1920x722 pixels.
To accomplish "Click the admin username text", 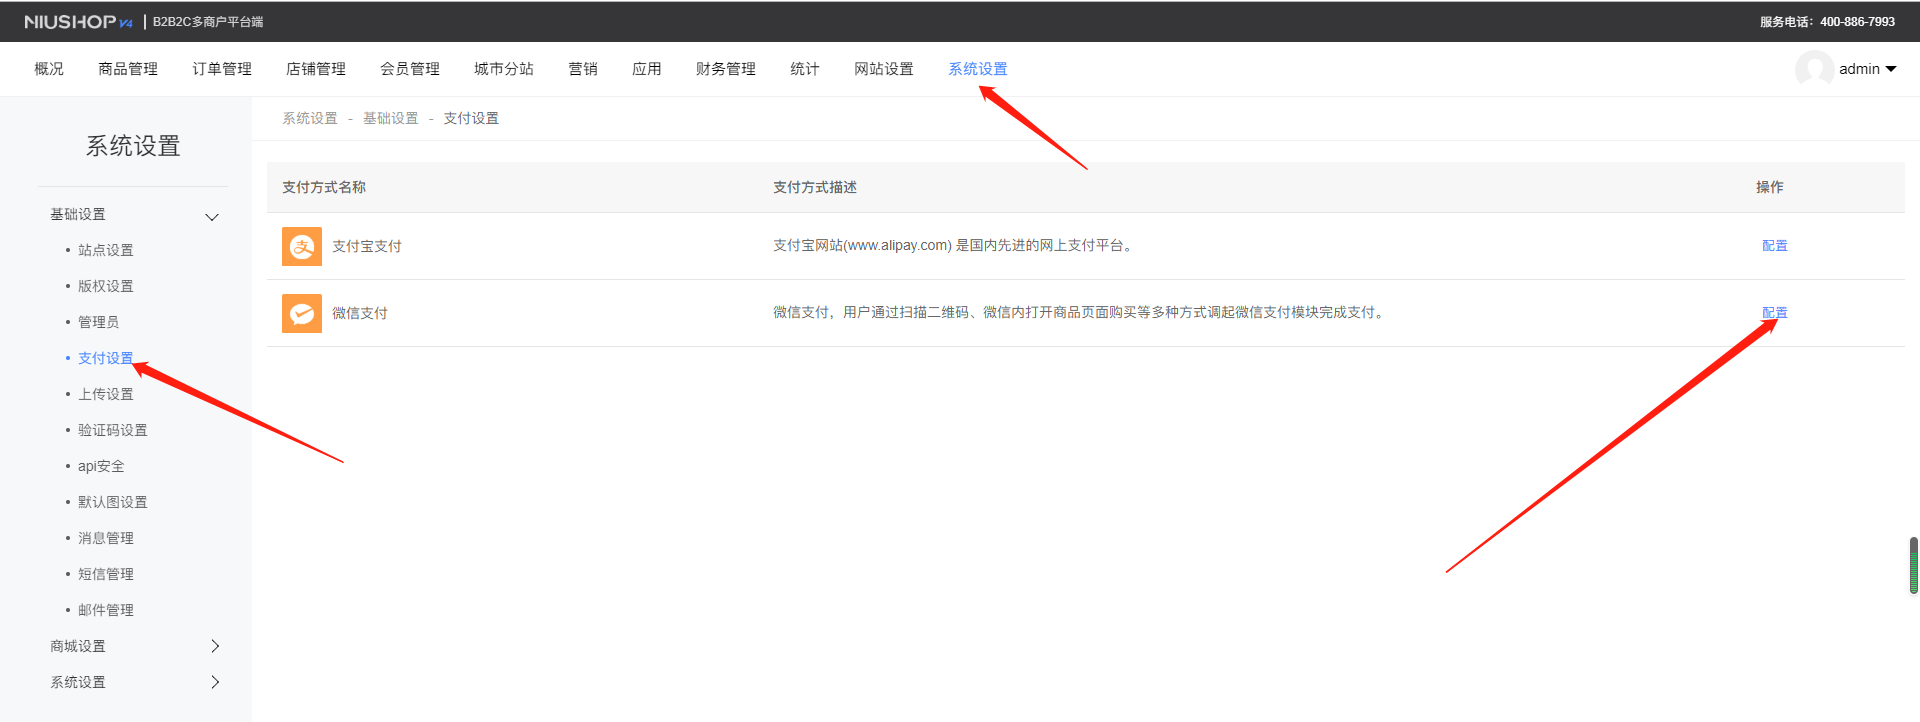I will click(1859, 69).
